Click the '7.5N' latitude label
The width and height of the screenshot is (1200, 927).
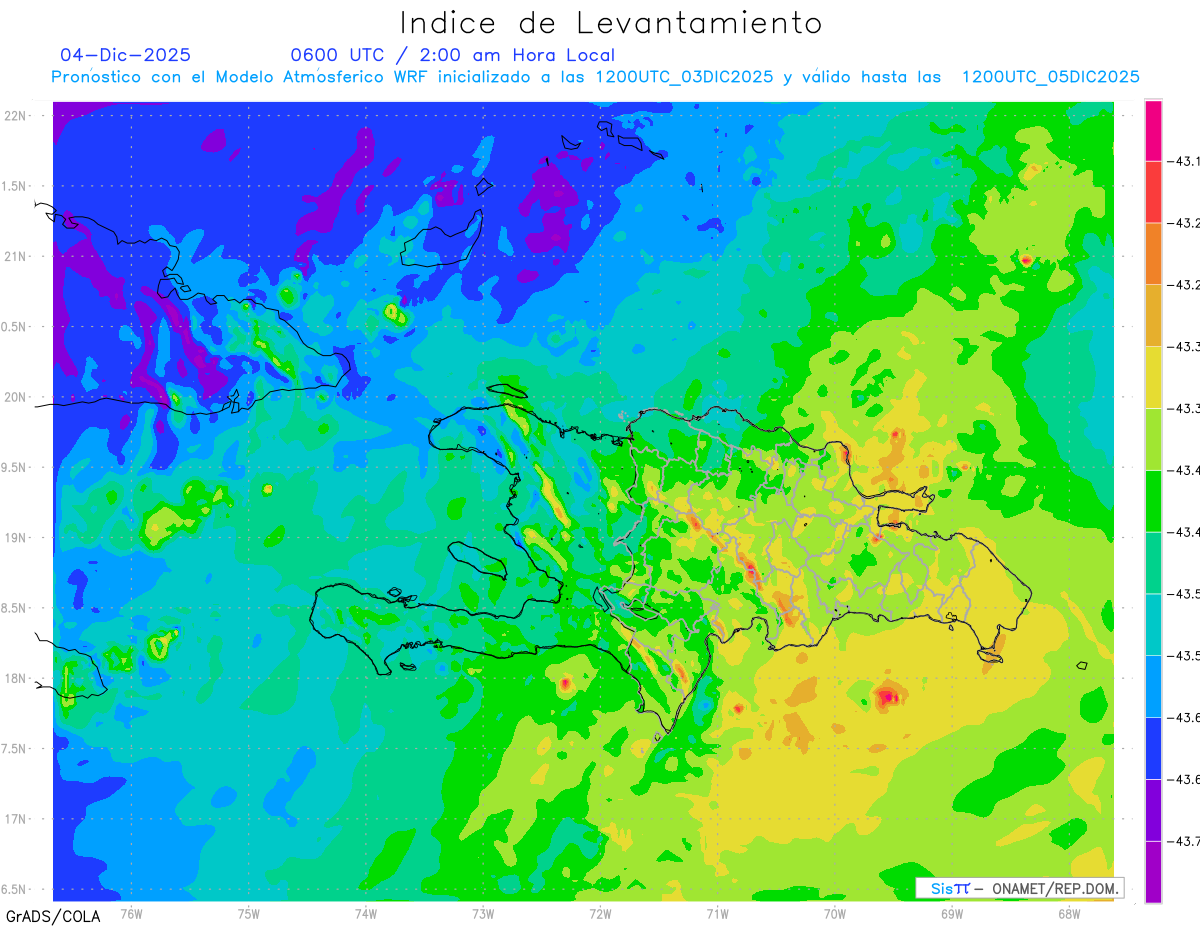pos(14,749)
